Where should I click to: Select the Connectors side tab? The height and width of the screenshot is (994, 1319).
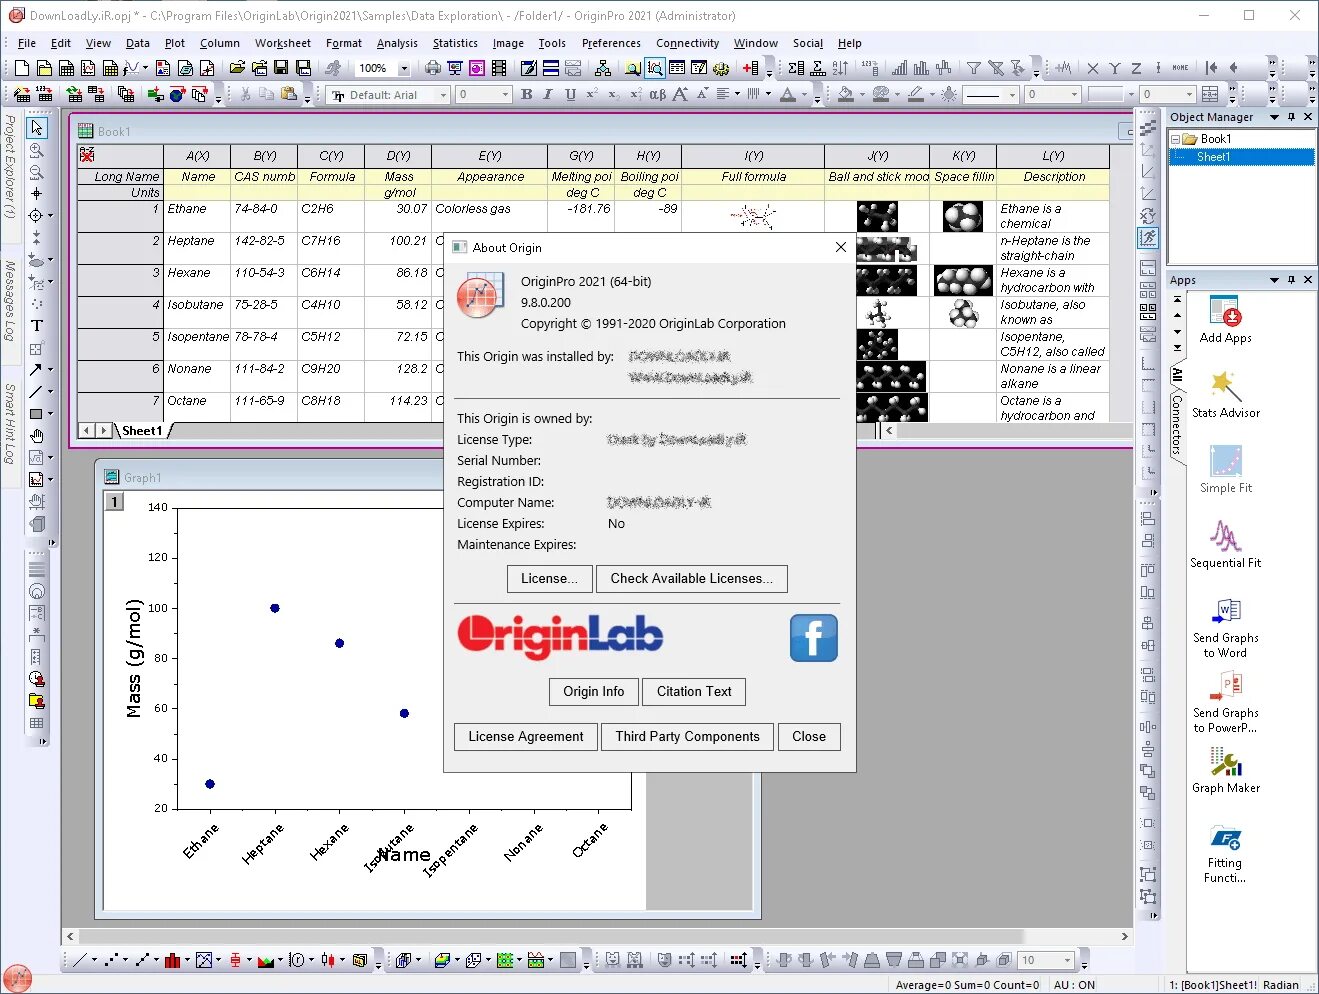pos(1177,424)
